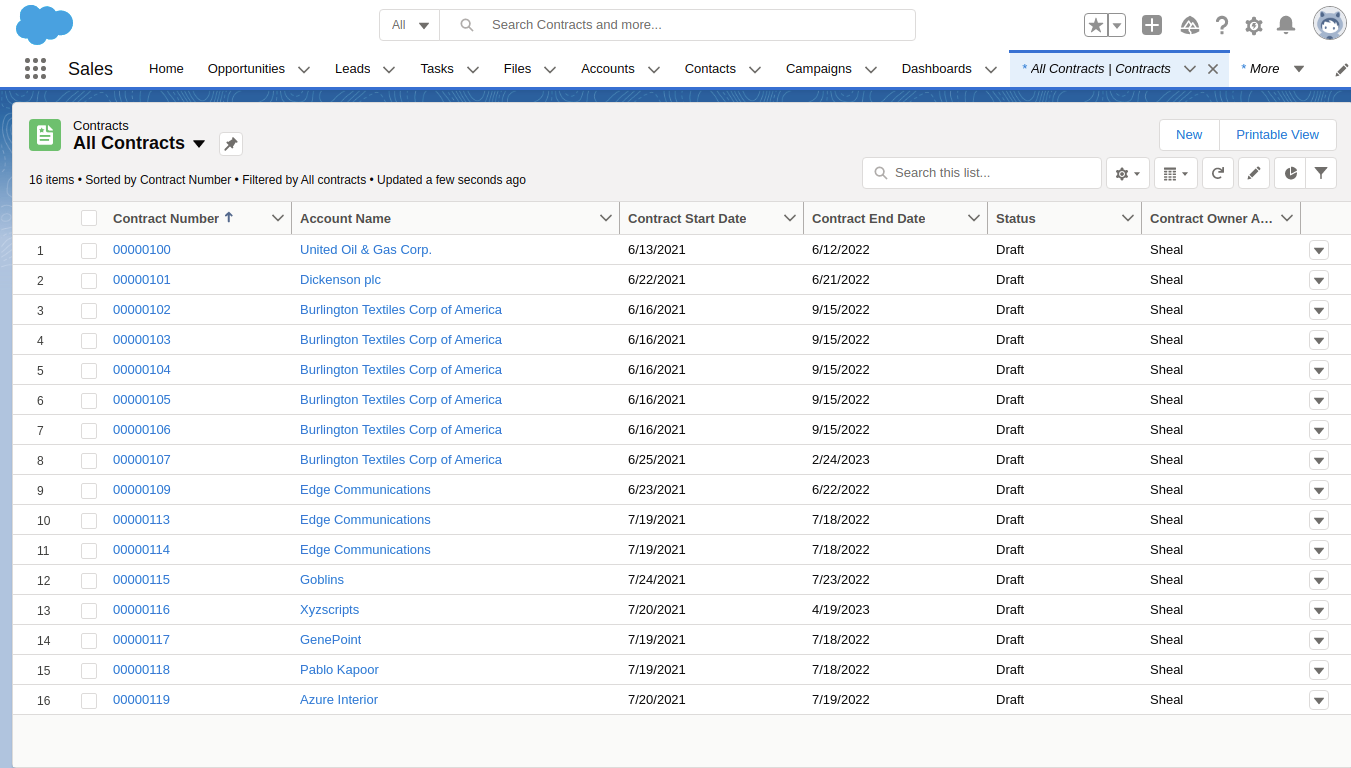Switch to the Dashboards tab
The height and width of the screenshot is (768, 1351).
coord(937,69)
